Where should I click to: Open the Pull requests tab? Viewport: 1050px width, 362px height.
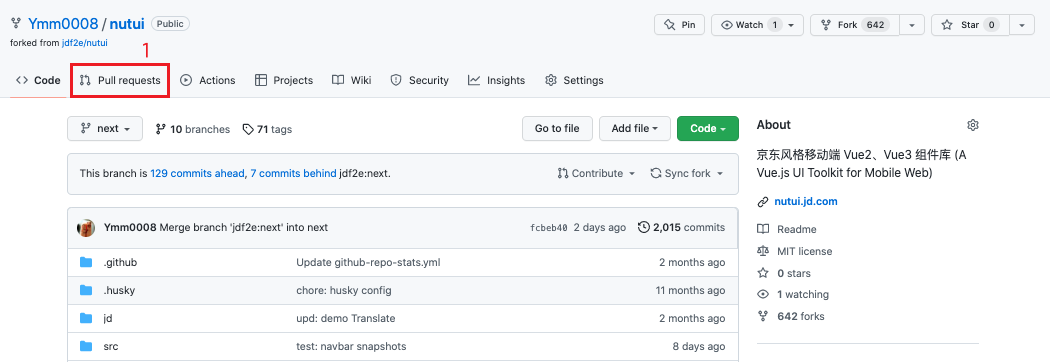[120, 80]
